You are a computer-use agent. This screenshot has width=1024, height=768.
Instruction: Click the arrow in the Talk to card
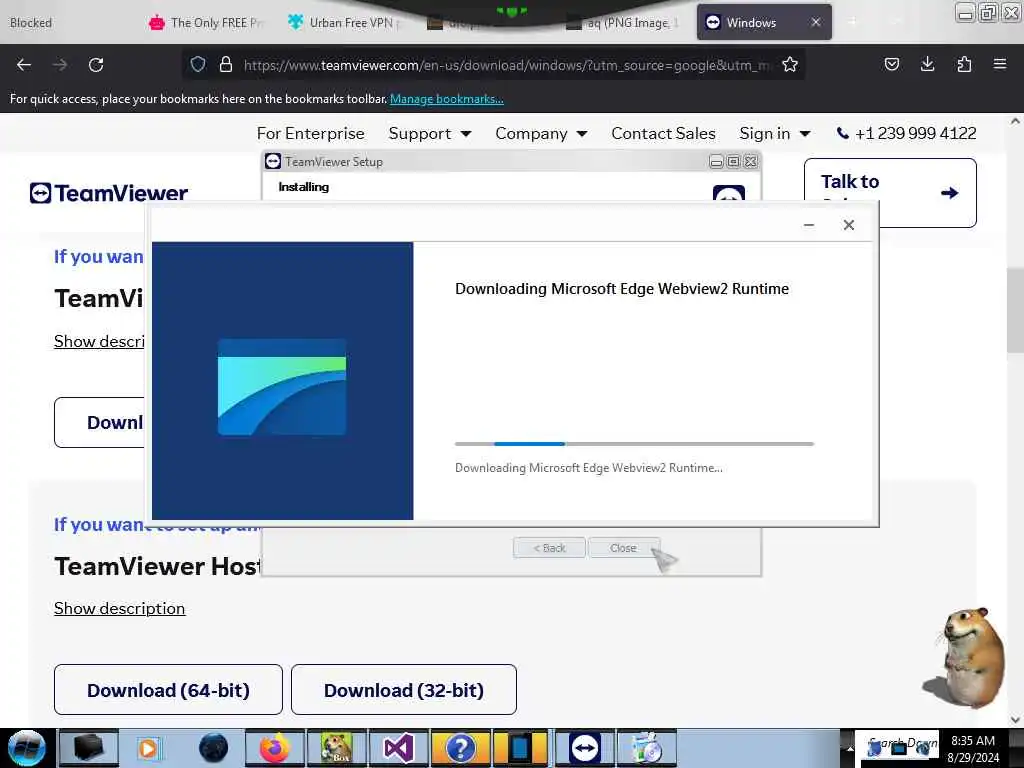[950, 193]
